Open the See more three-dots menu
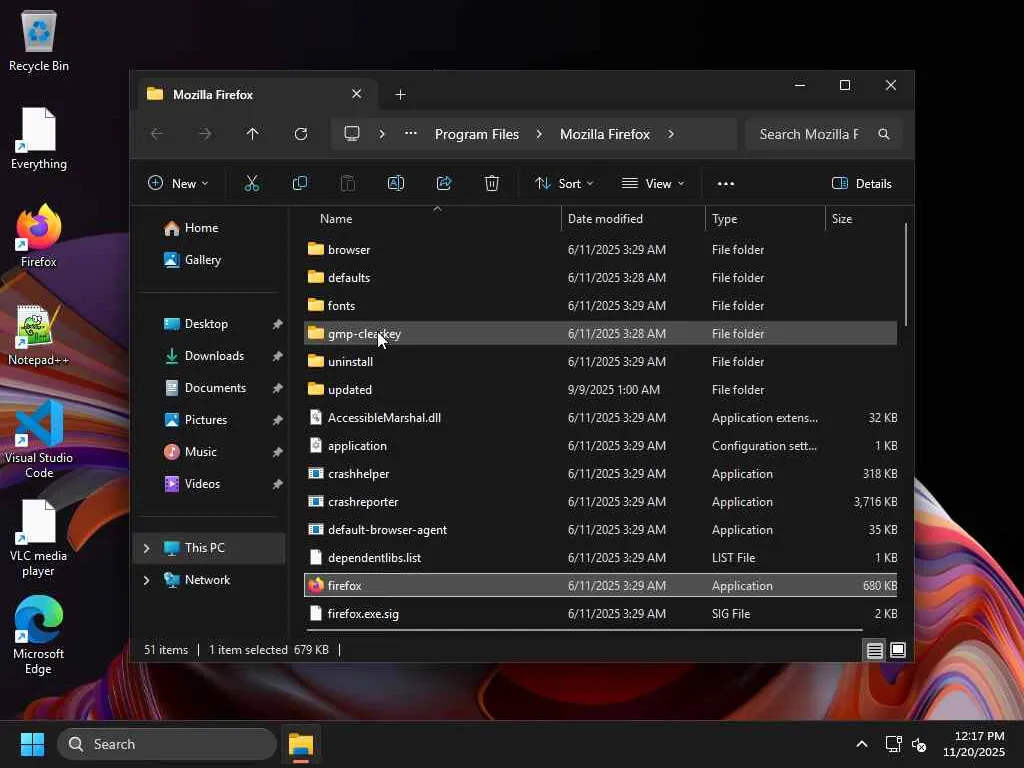The height and width of the screenshot is (768, 1024). [726, 183]
